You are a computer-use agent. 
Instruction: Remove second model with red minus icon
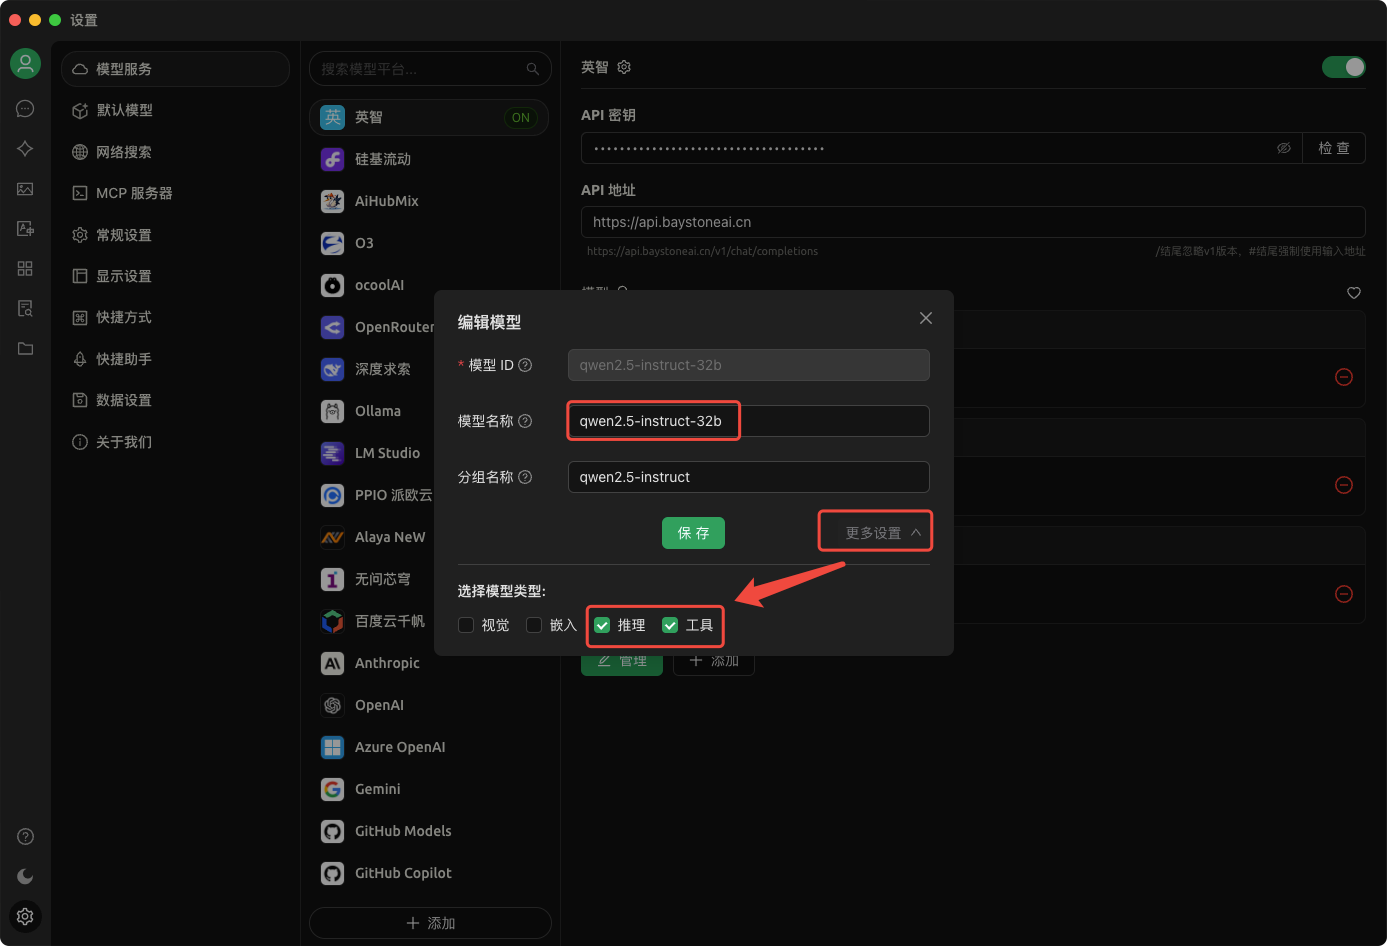coord(1344,485)
